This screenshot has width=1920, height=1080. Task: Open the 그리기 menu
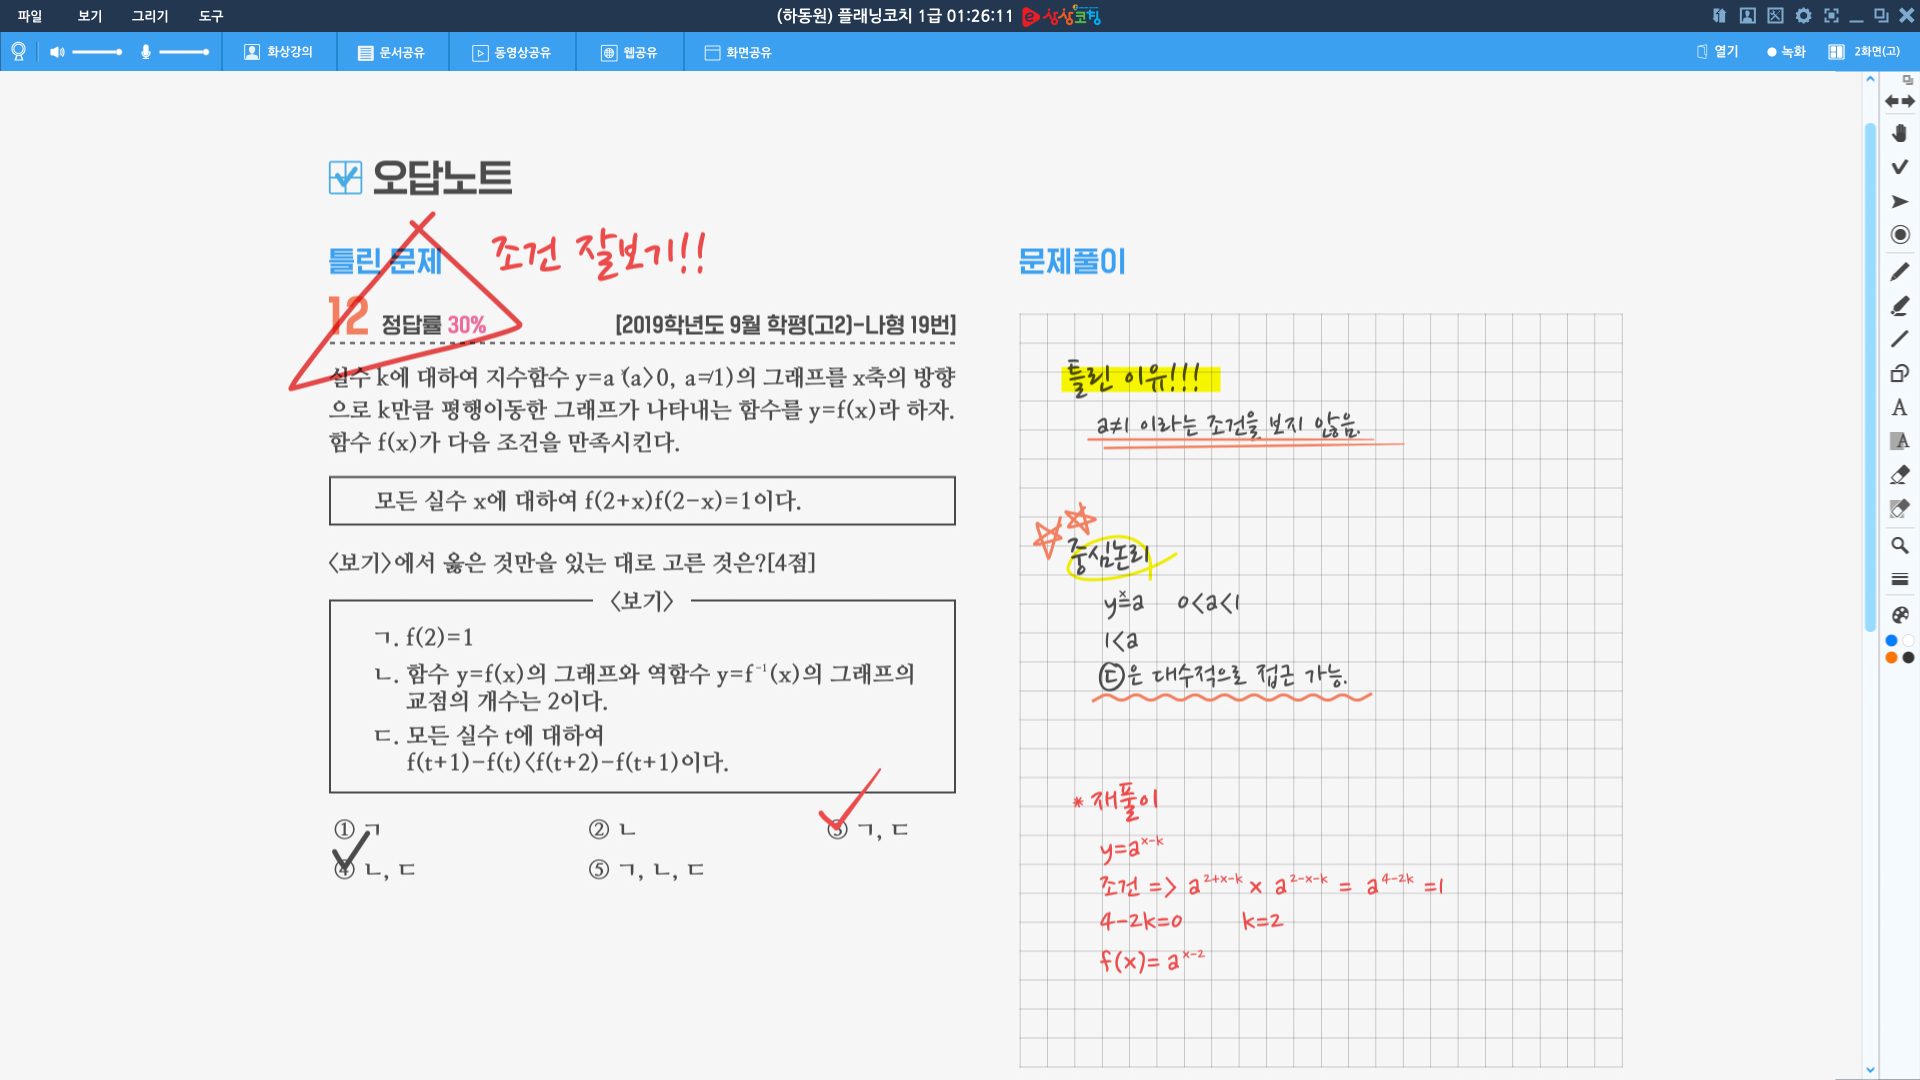(150, 16)
